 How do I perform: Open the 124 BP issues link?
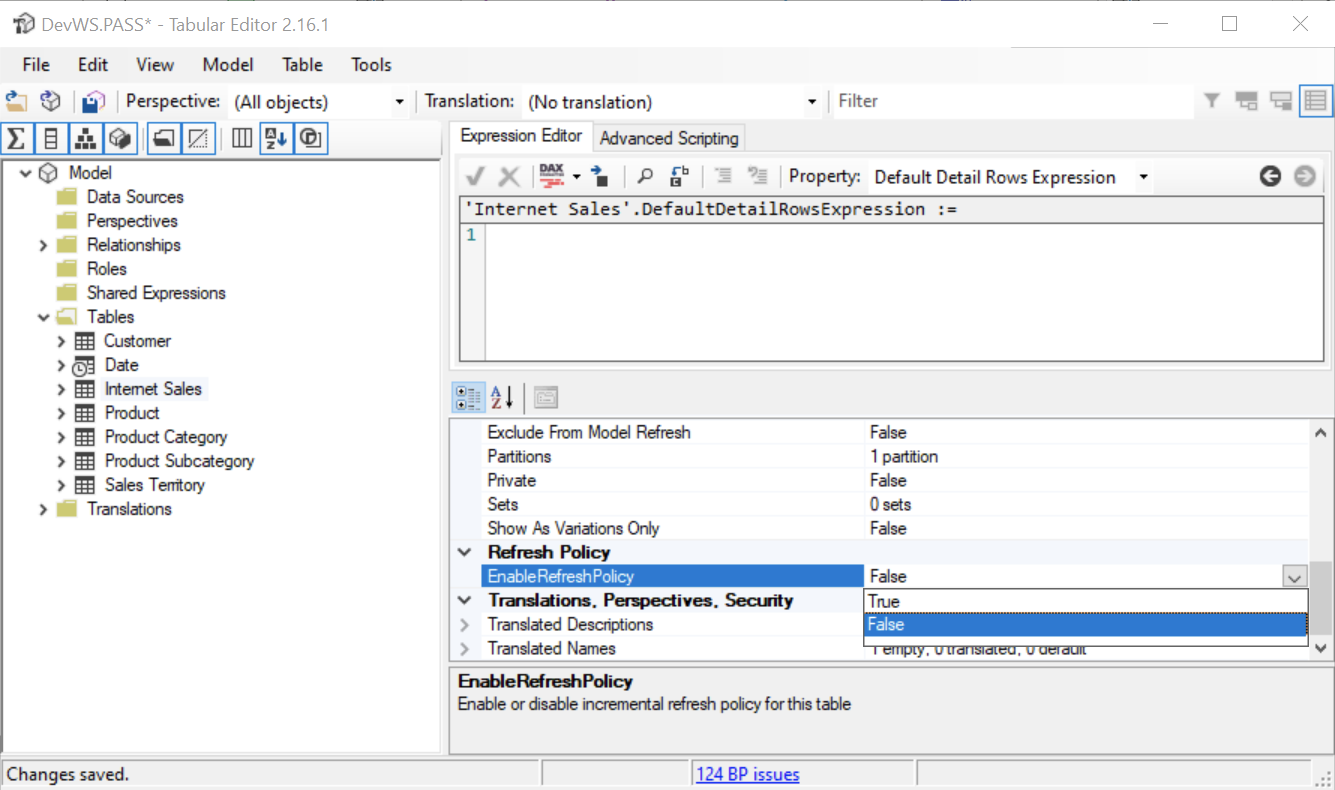tap(748, 774)
